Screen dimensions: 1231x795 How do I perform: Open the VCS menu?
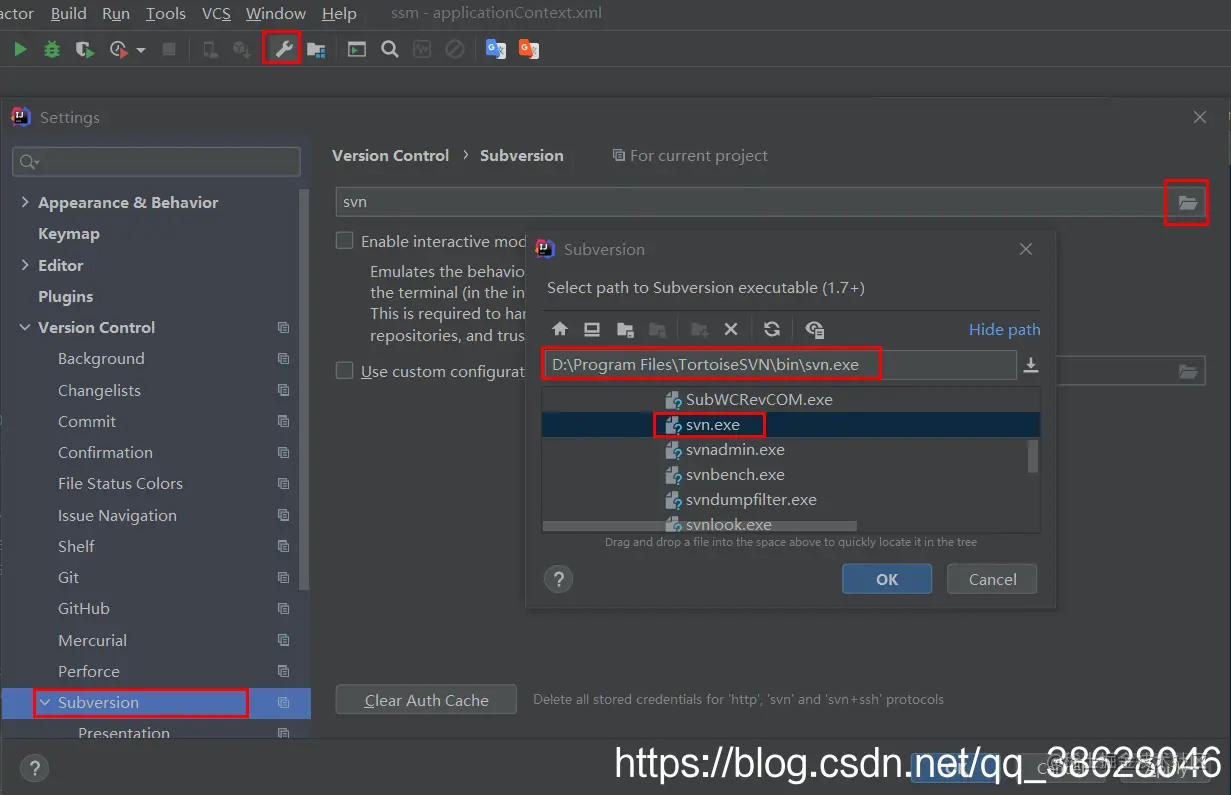[x=216, y=14]
